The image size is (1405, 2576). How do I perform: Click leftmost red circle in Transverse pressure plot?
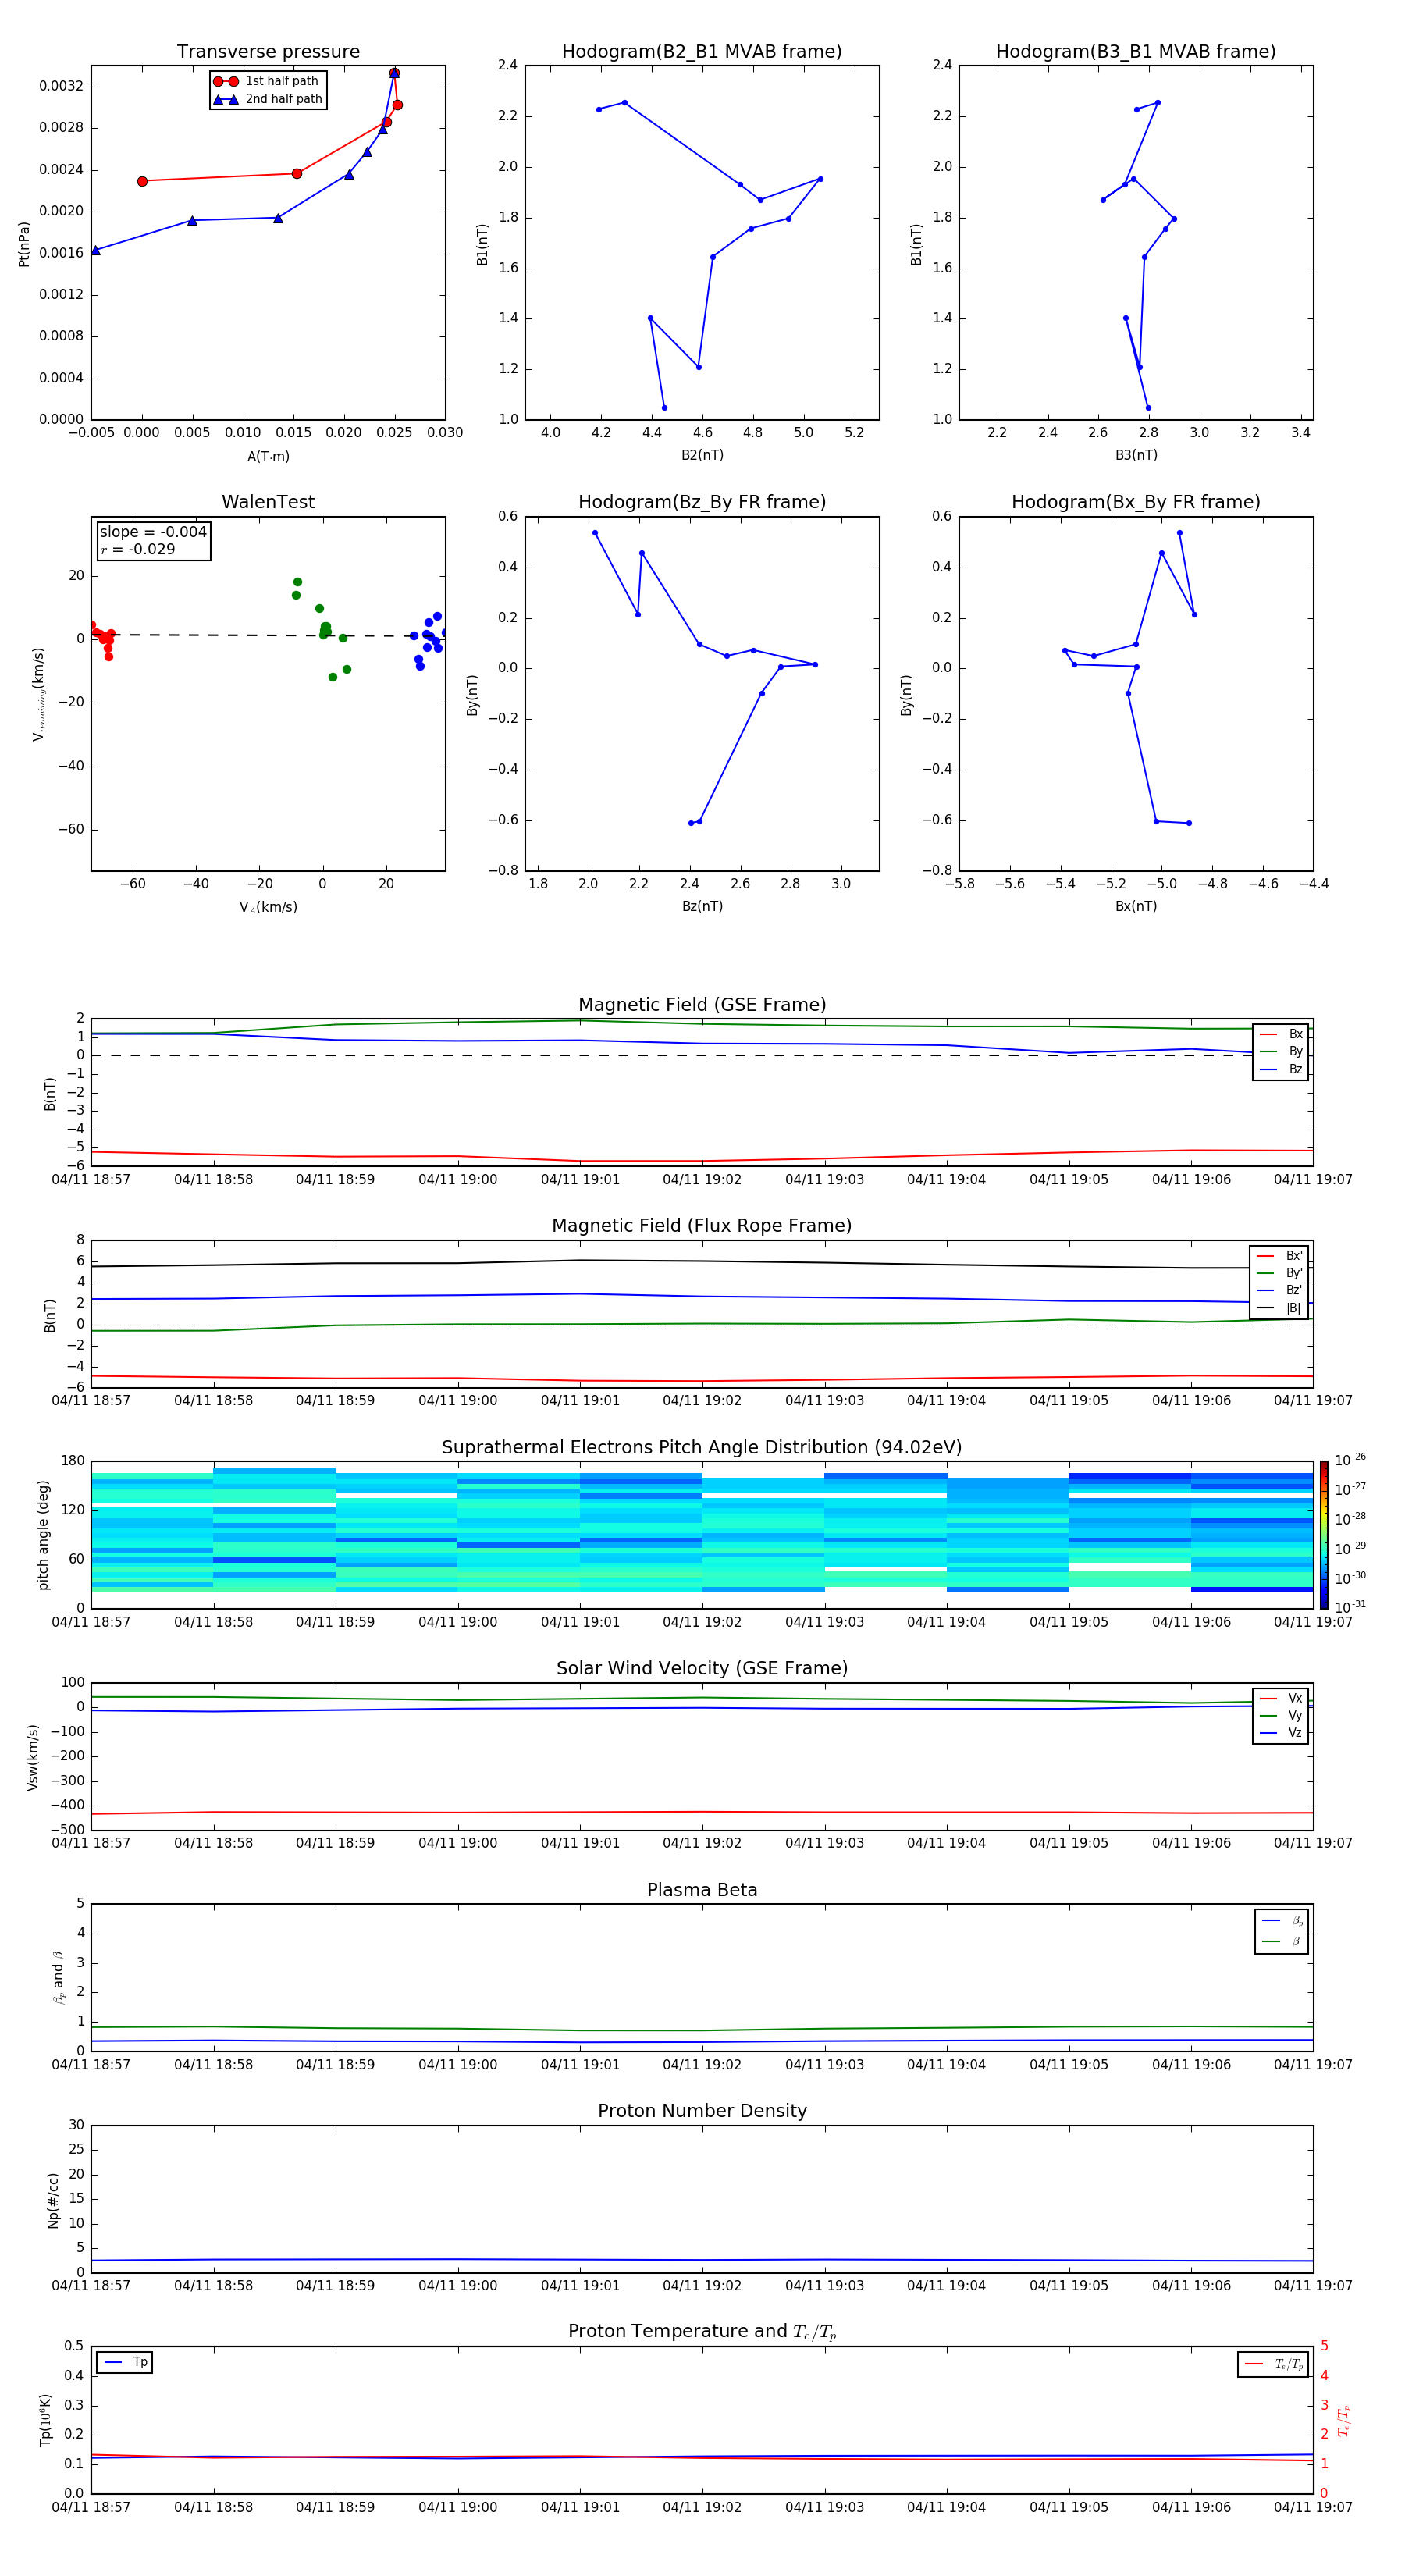(x=142, y=181)
